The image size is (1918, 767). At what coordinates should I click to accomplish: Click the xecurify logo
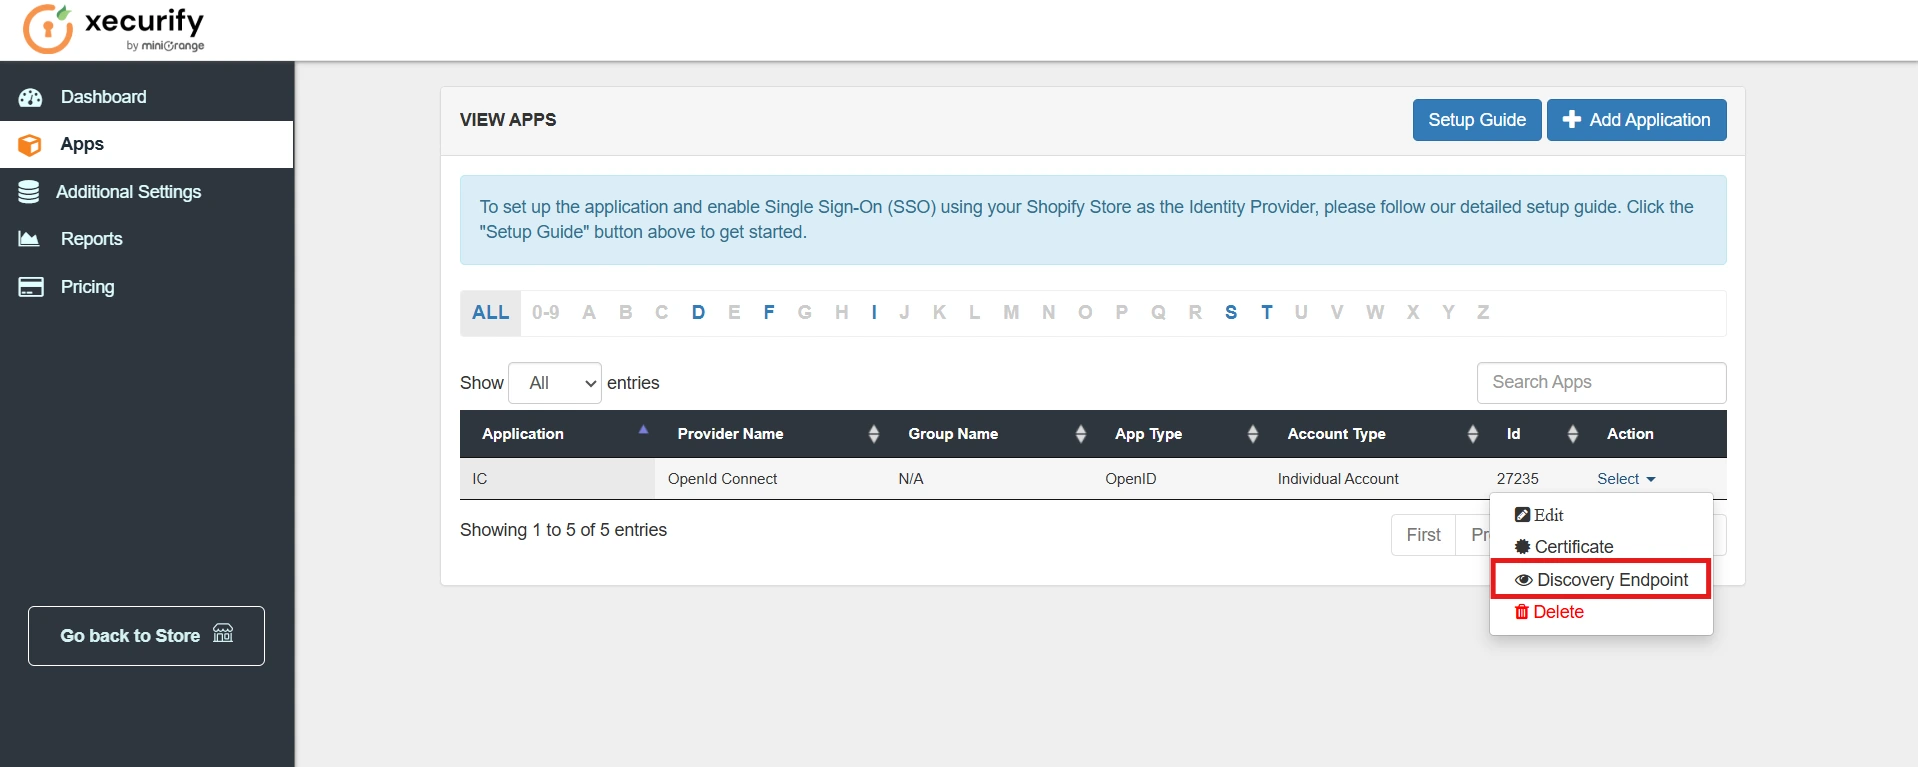[114, 29]
